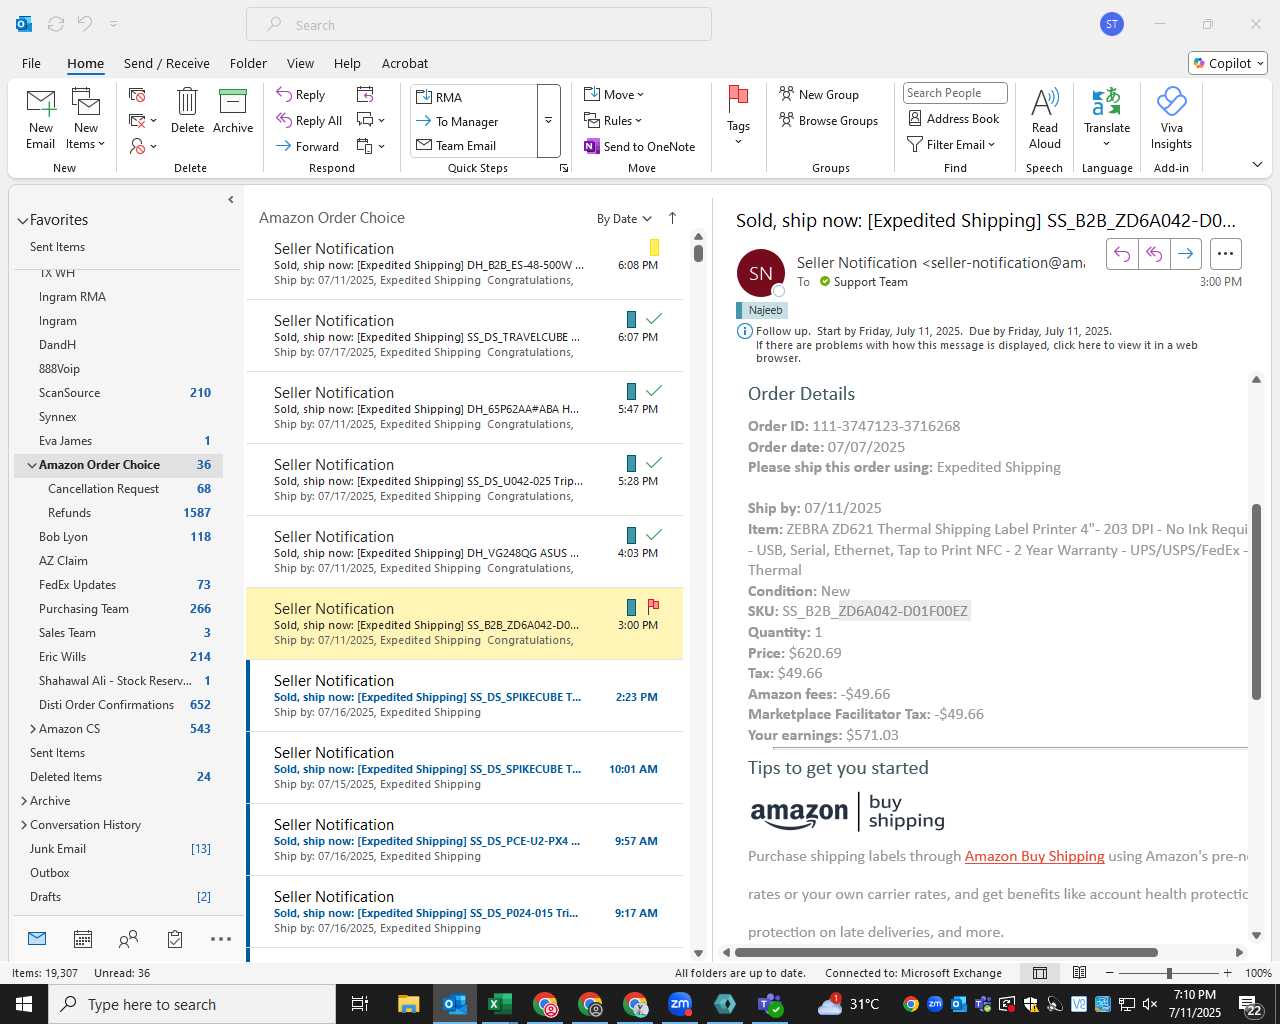Open the Help tab

point(347,63)
